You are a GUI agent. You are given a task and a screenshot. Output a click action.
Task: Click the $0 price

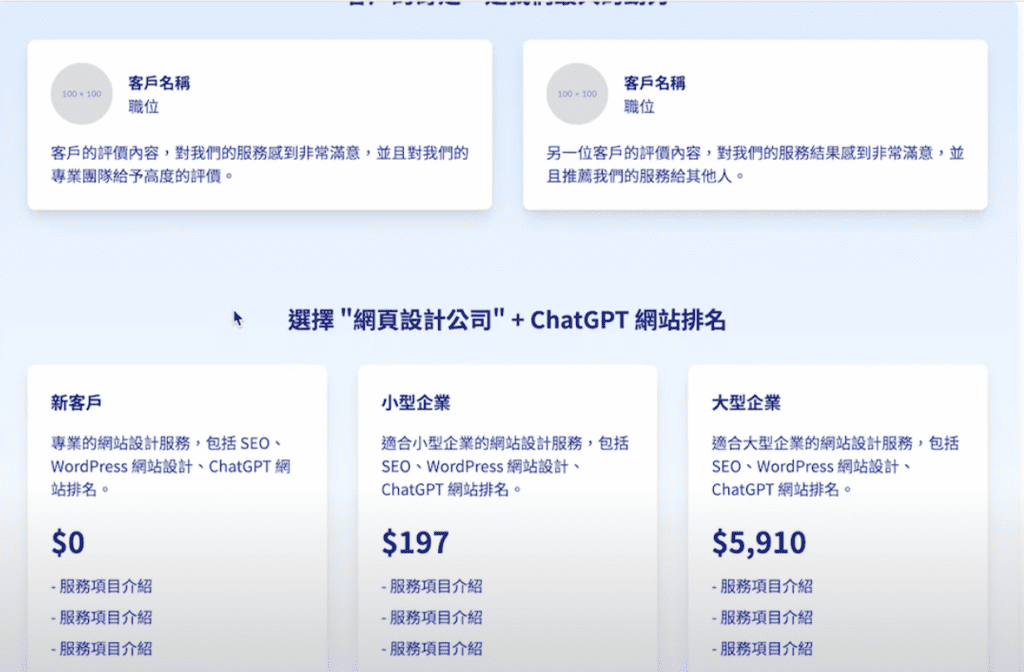point(68,543)
